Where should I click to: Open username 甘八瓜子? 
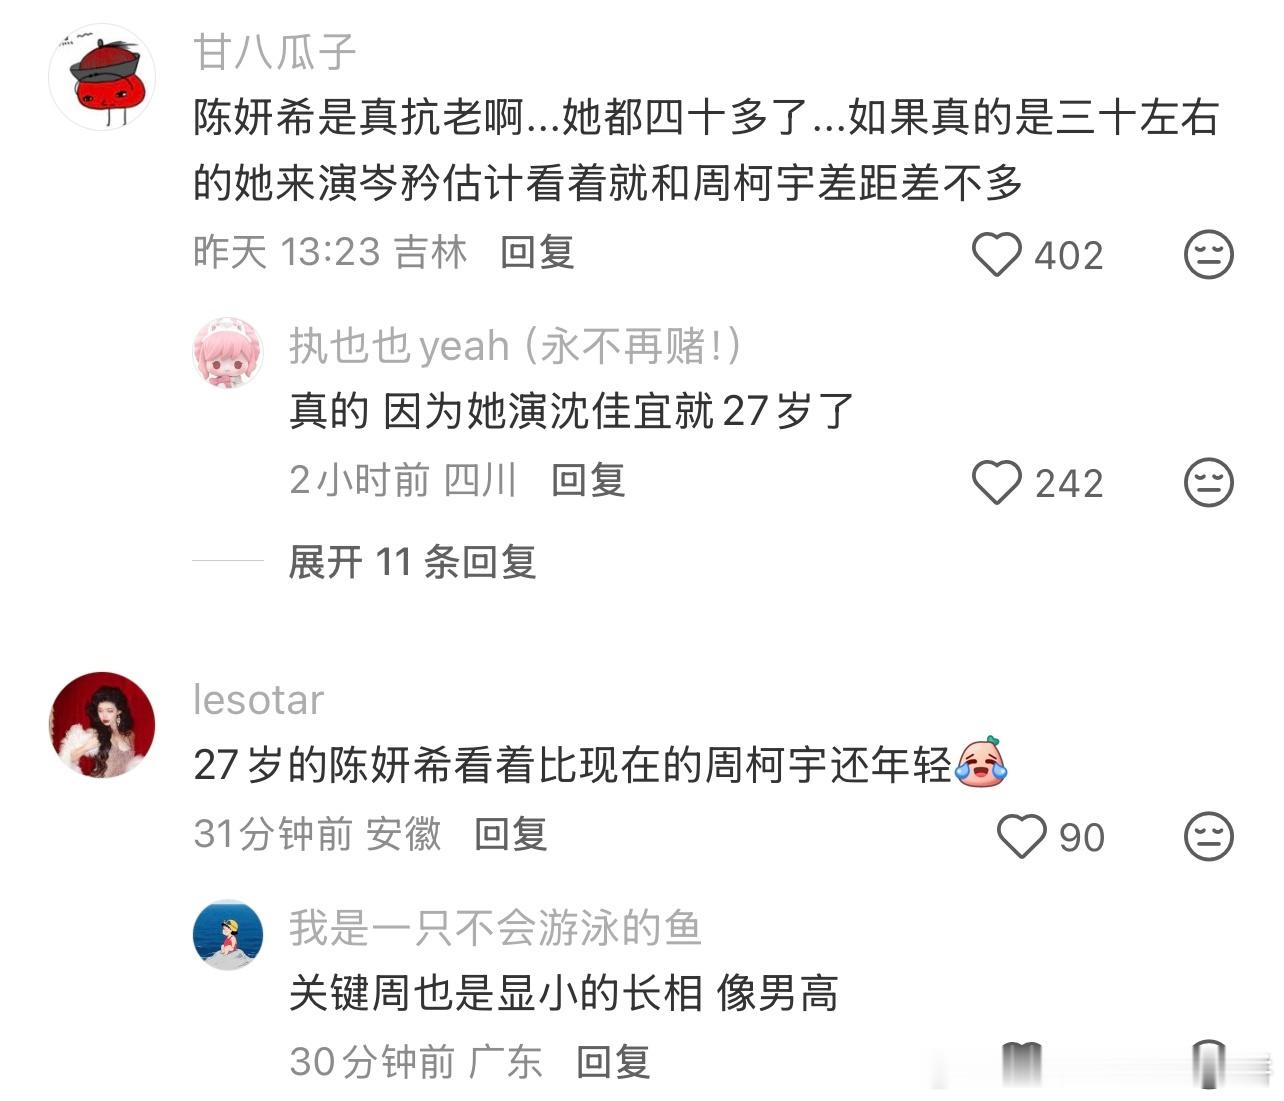pyautogui.click(x=275, y=51)
